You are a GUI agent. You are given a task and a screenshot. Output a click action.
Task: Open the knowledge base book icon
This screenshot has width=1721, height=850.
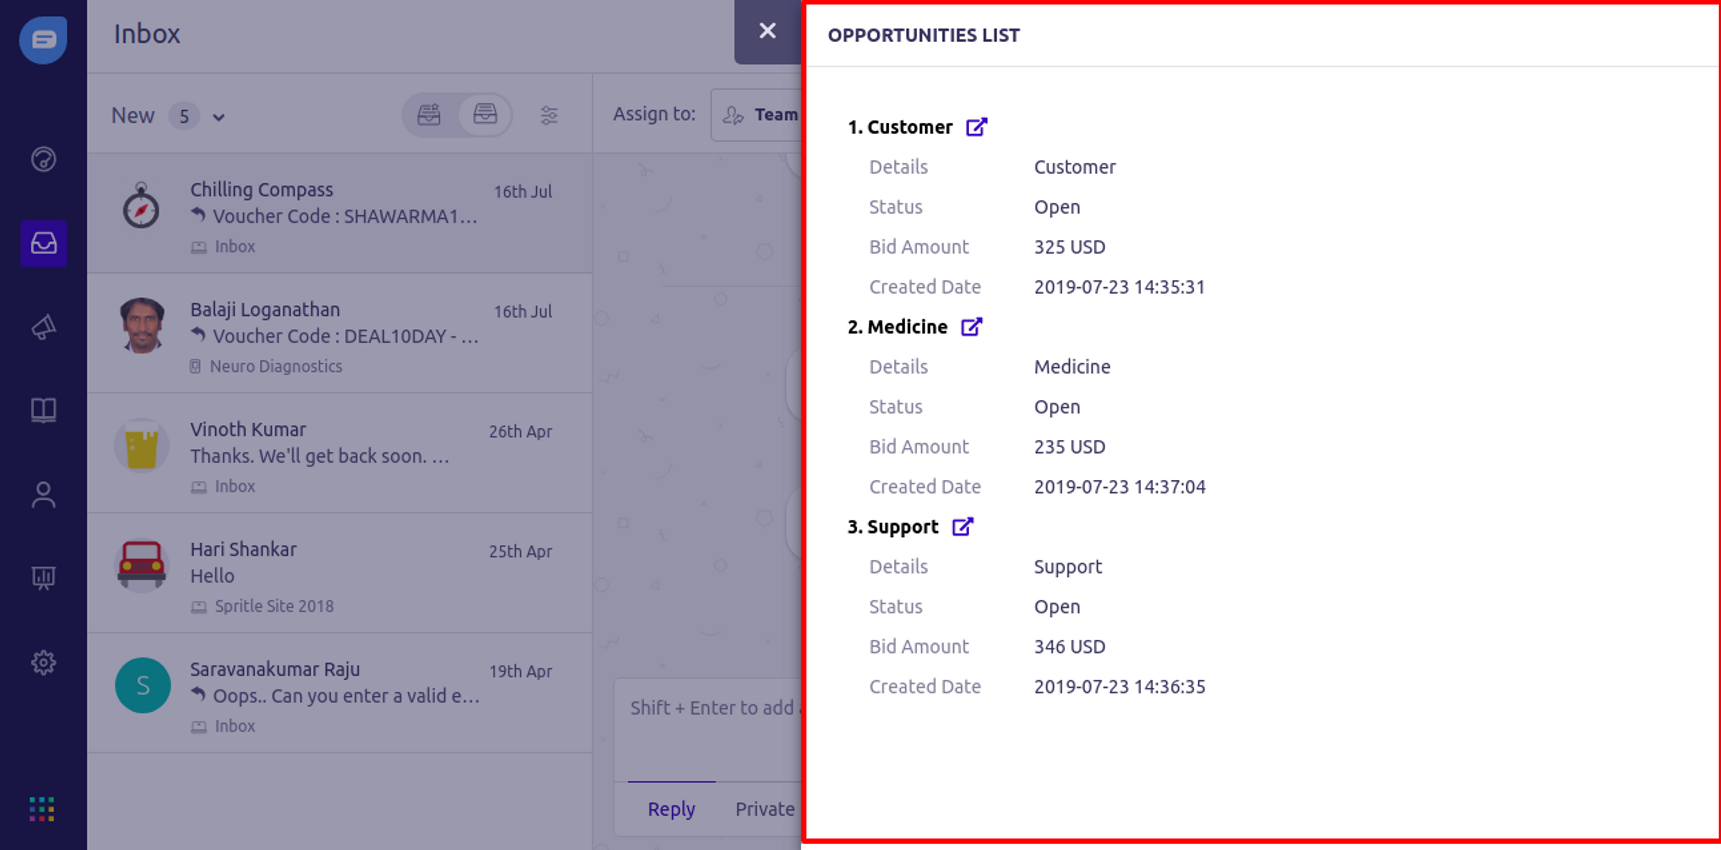coord(43,410)
